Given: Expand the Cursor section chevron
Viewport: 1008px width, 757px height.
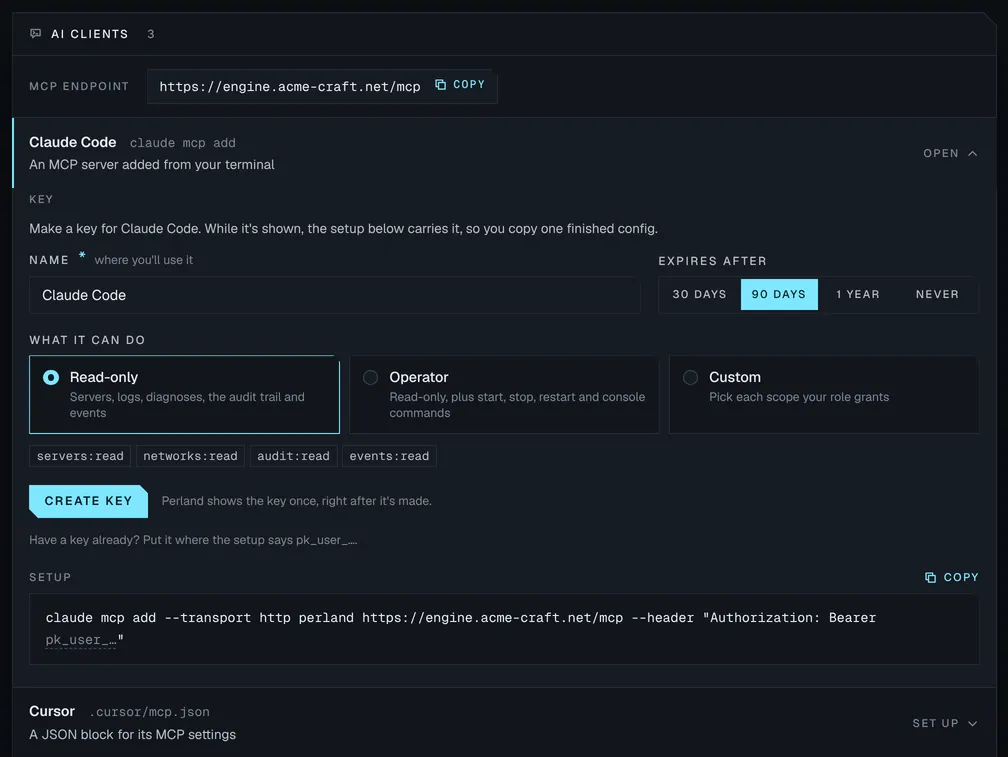Looking at the screenshot, I should [x=973, y=723].
